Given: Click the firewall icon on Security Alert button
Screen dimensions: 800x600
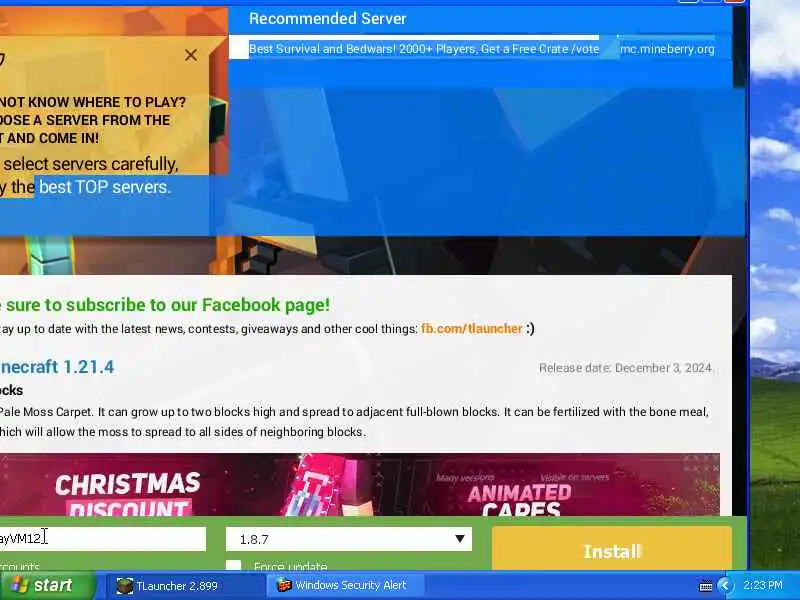Looking at the screenshot, I should tap(284, 585).
